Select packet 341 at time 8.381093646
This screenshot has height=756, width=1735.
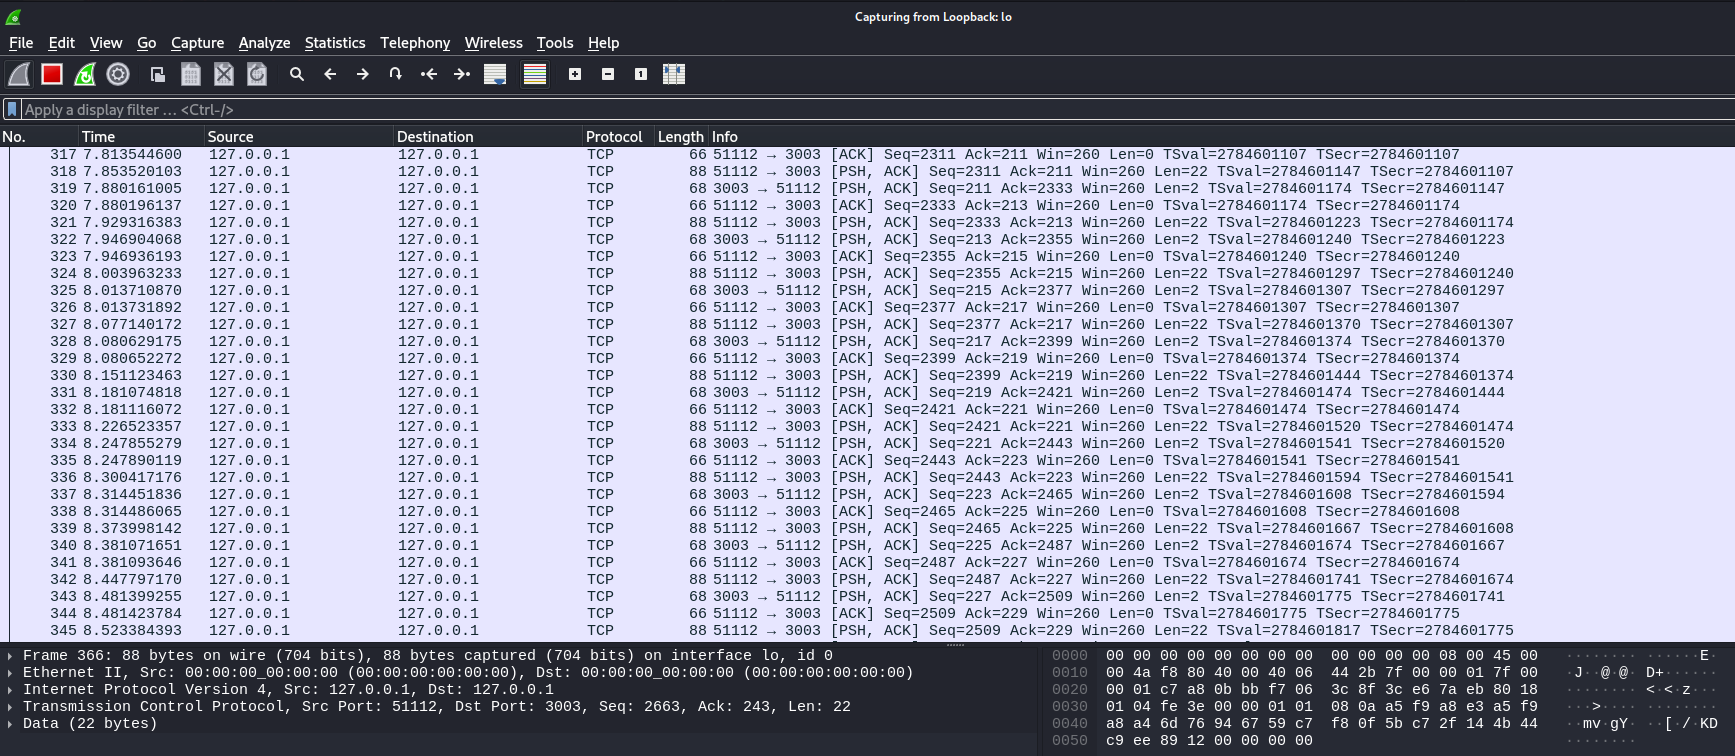[x=867, y=563]
